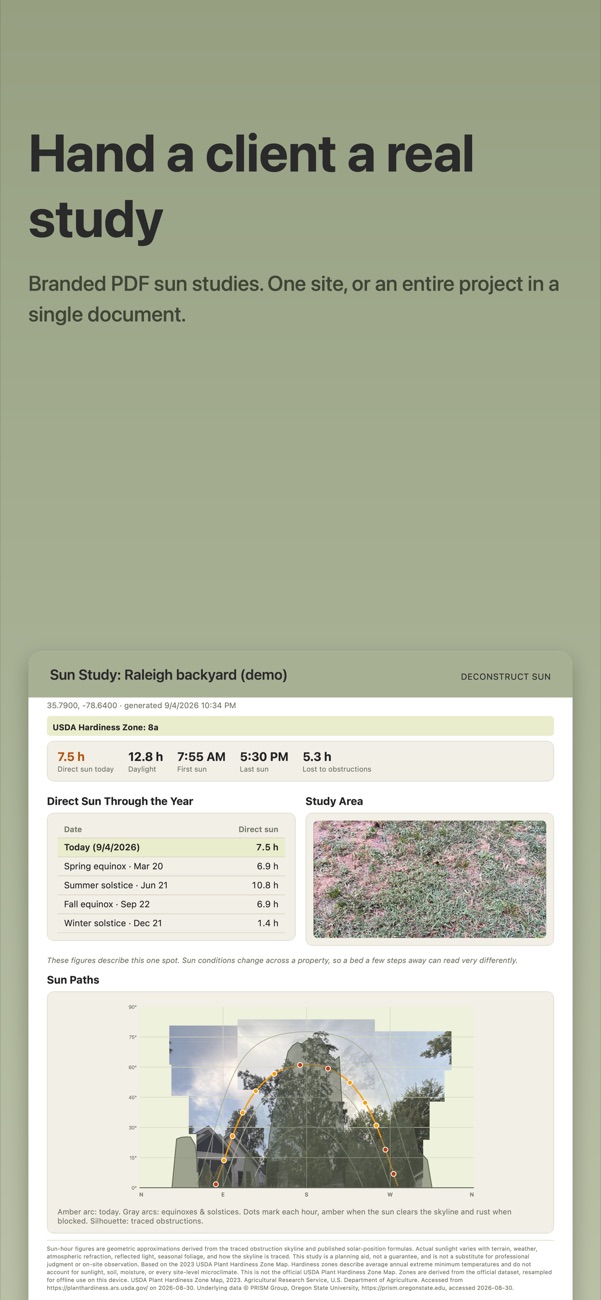601x1300 pixels.
Task: Click the 90° axis label on chart
Action: (133, 1007)
